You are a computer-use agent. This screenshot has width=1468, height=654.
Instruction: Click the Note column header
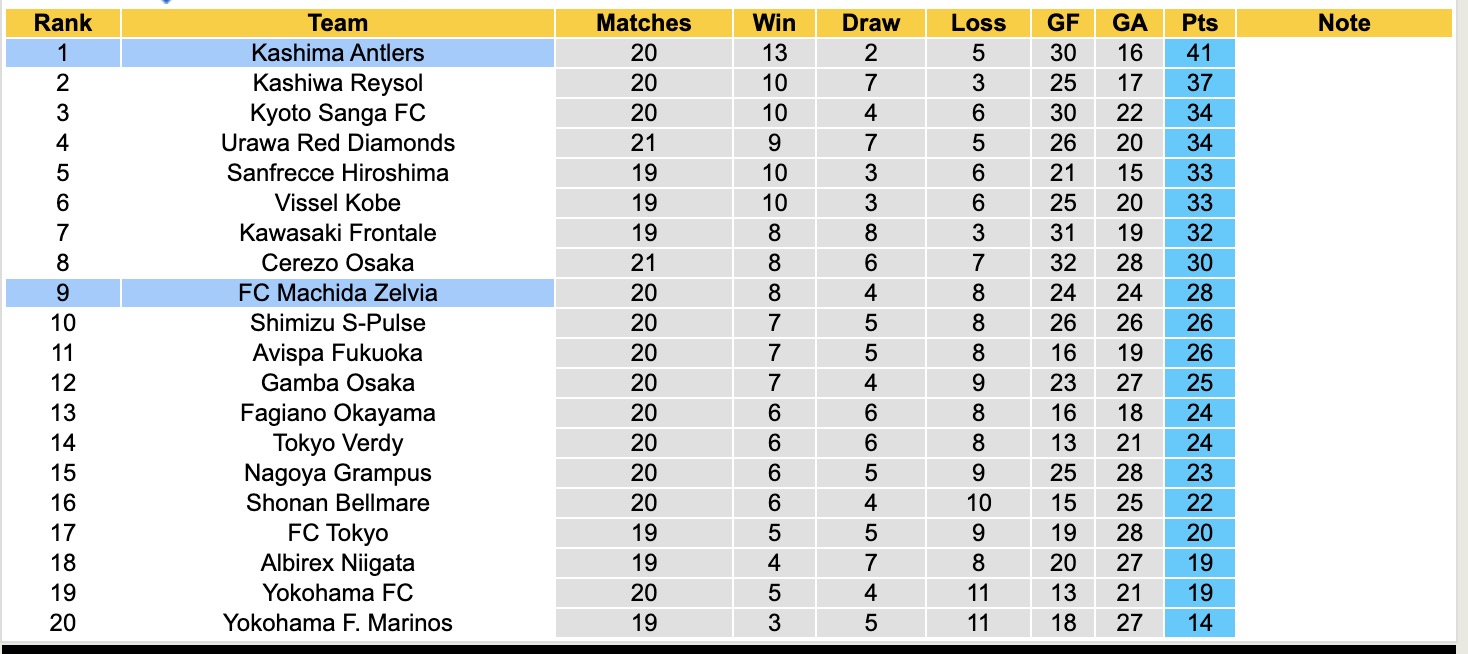click(x=1343, y=23)
